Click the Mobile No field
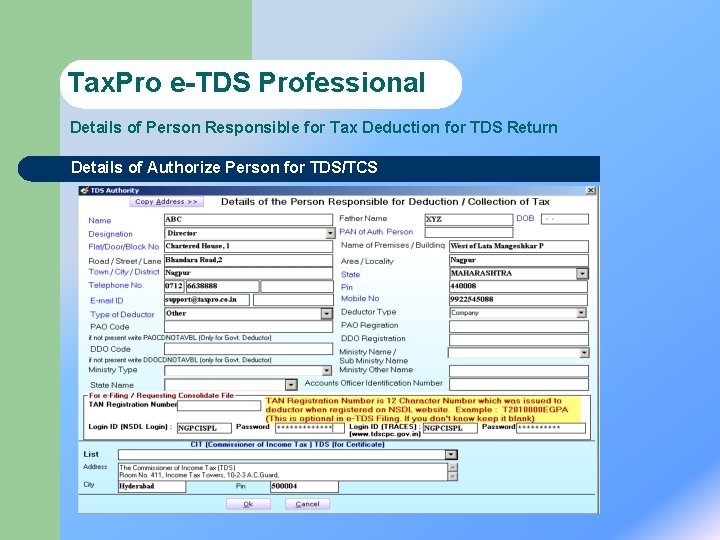Screen dimensions: 720x540 [x=518, y=299]
